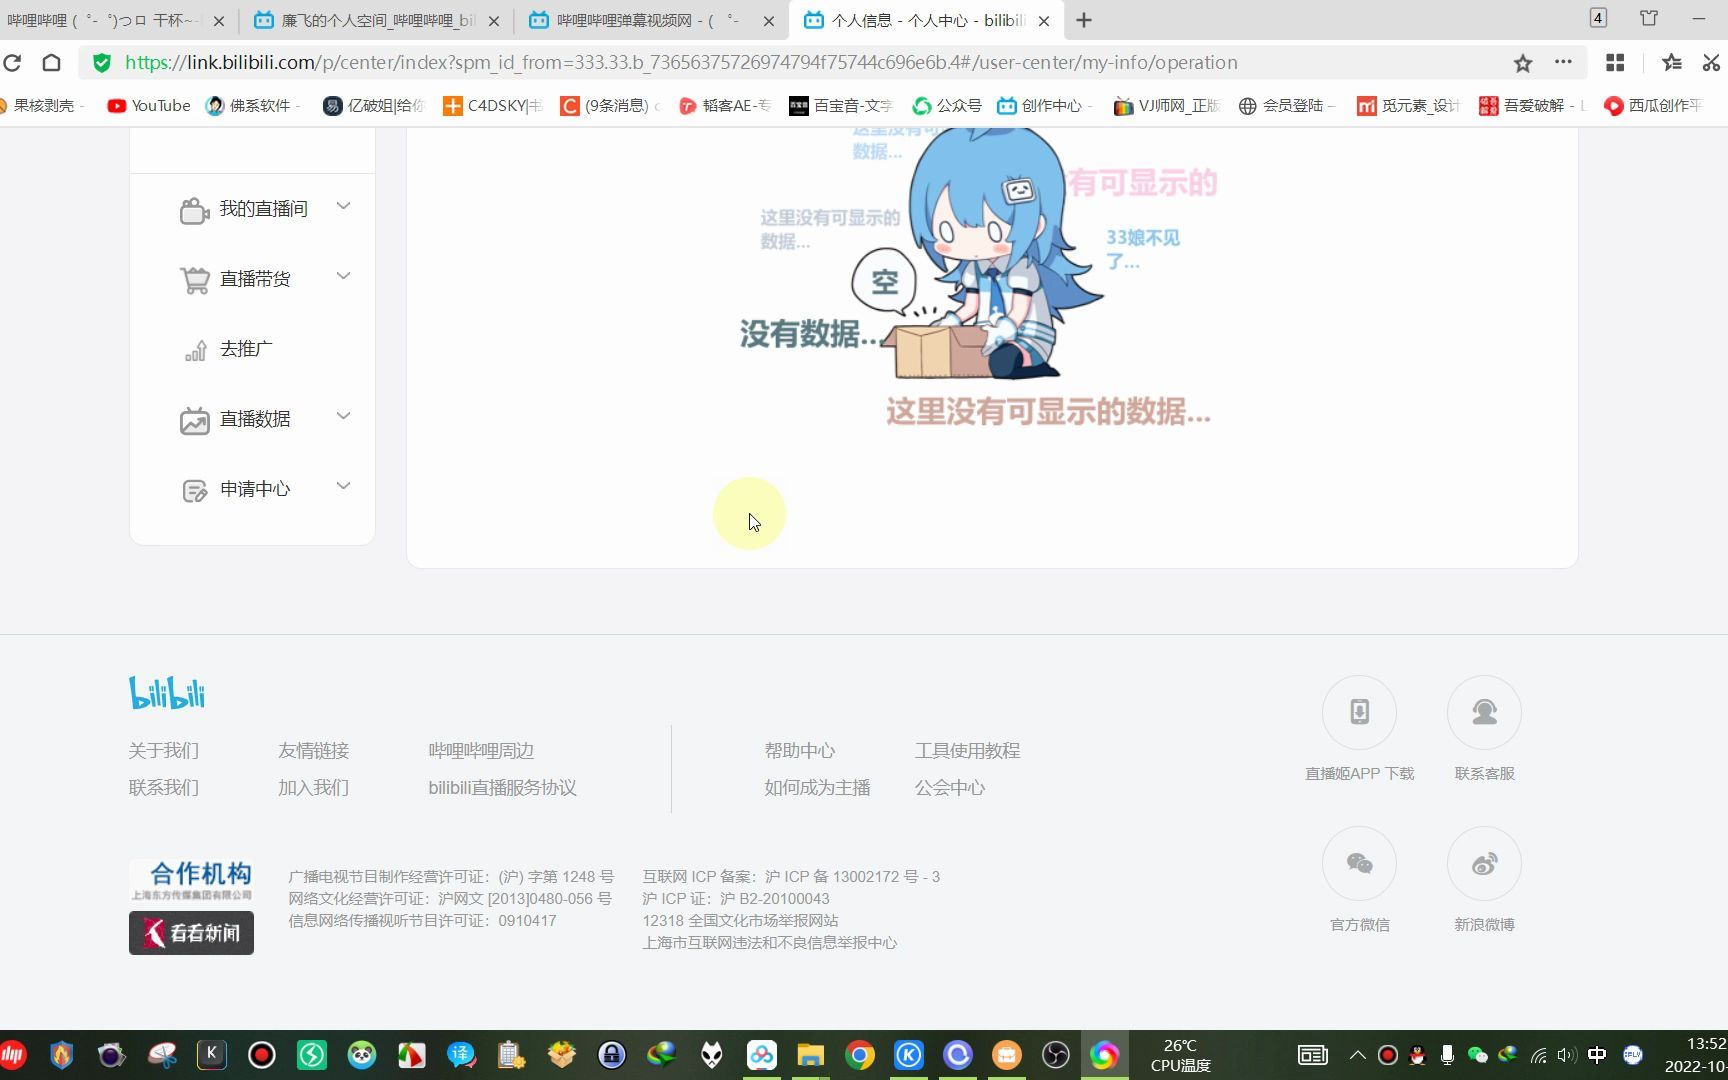Open a new browser tab
1728x1080 pixels.
pyautogui.click(x=1084, y=20)
